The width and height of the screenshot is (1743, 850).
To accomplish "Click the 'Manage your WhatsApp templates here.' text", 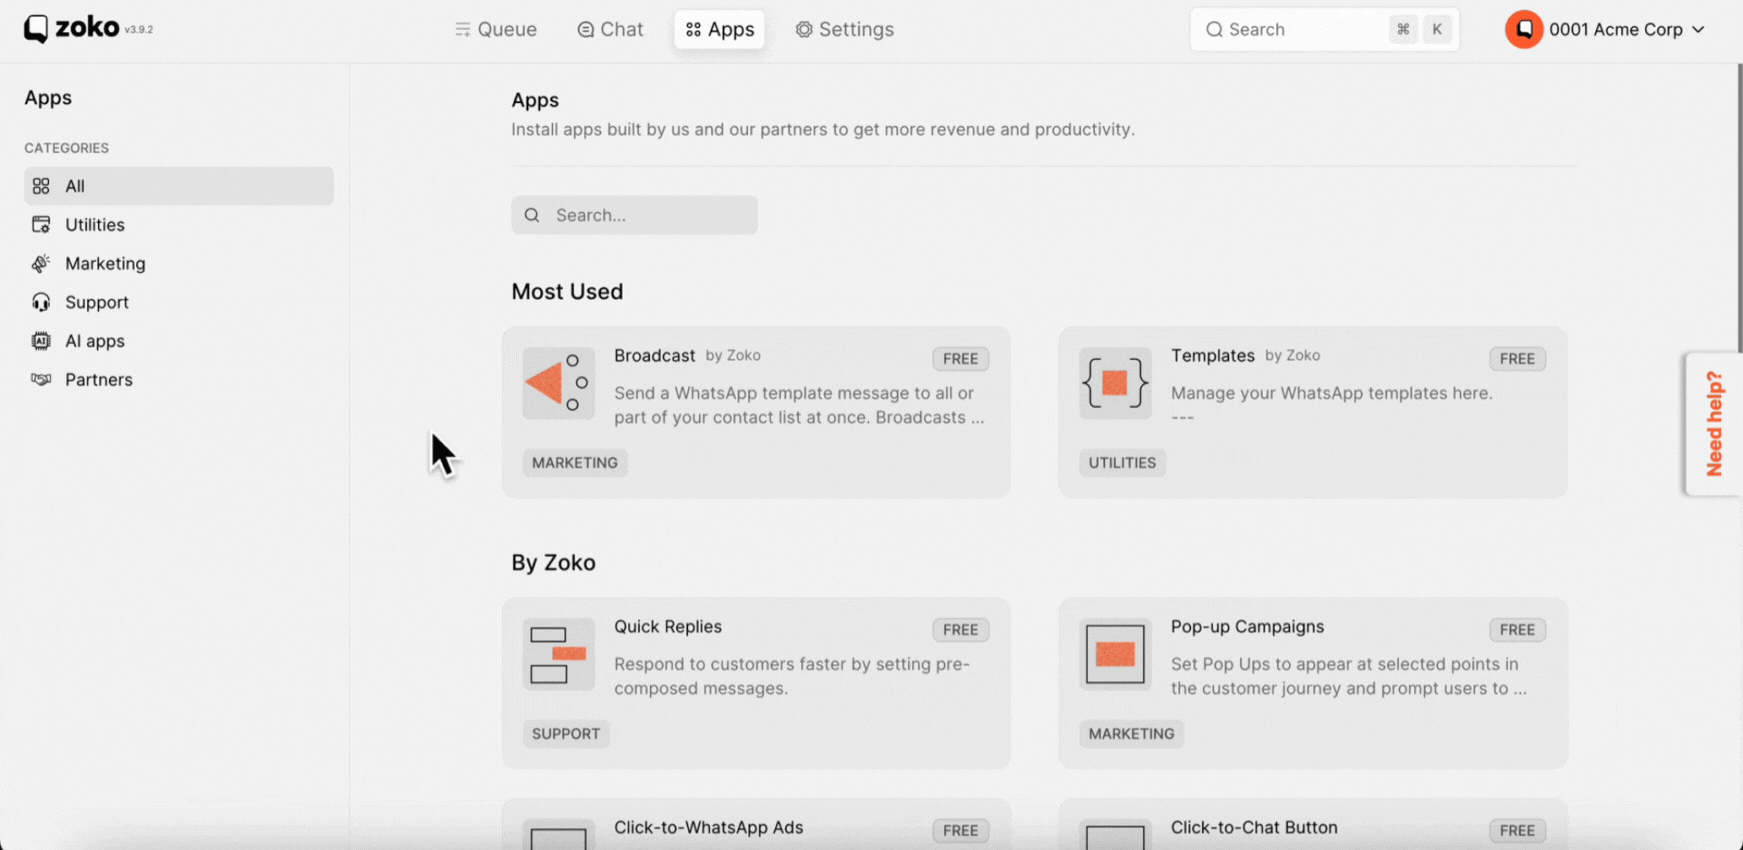I will pos(1332,393).
